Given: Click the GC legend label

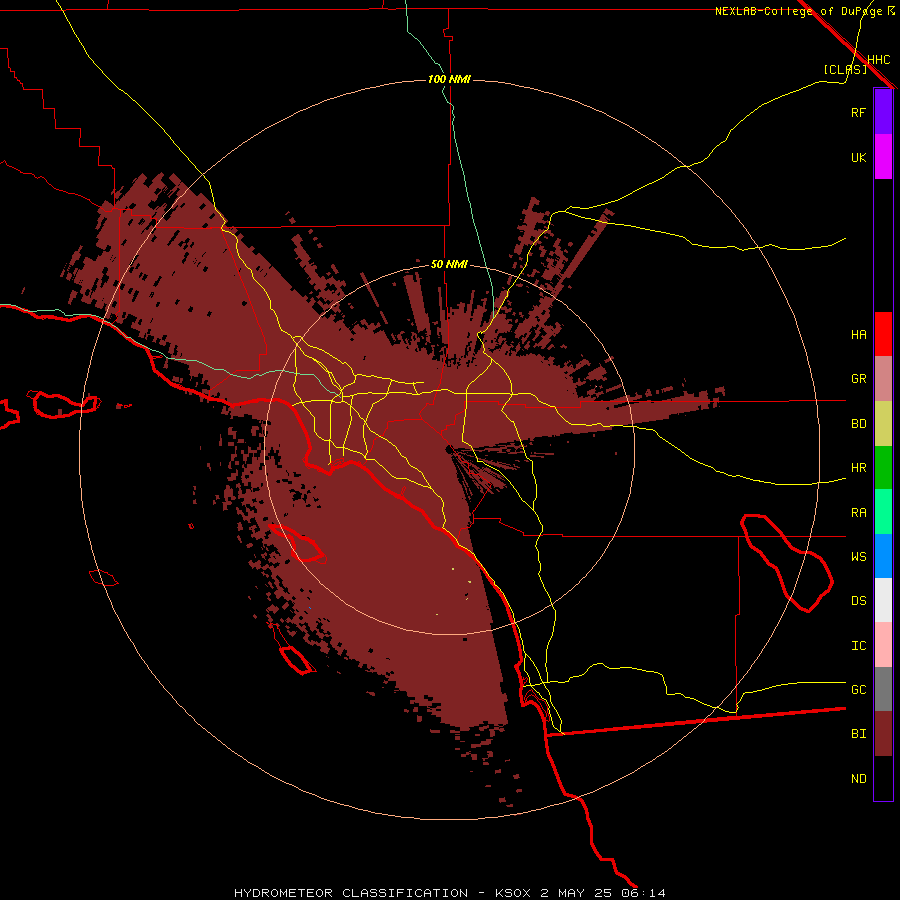Looking at the screenshot, I should pyautogui.click(x=859, y=690).
